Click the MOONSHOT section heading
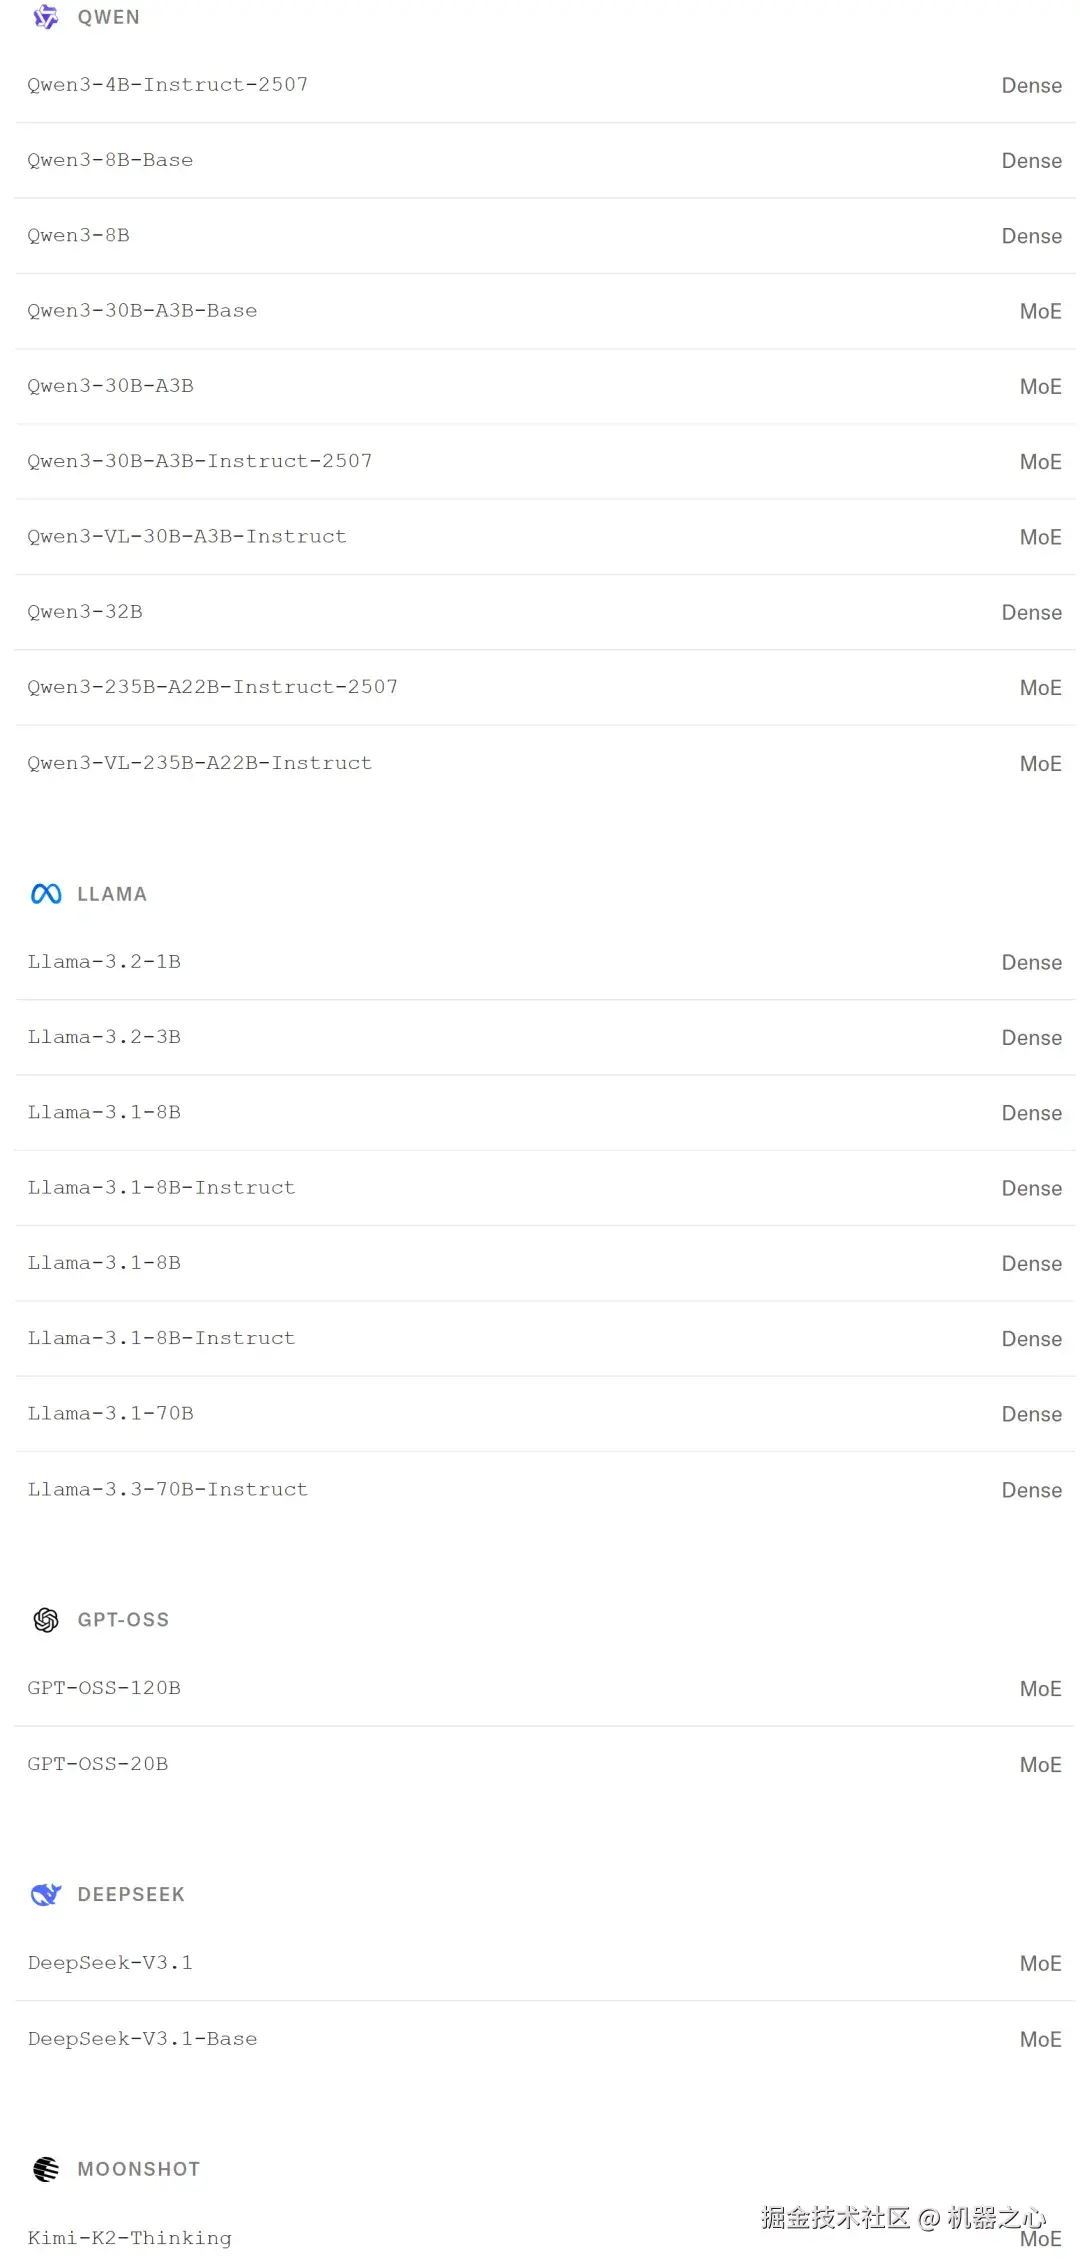This screenshot has height=2265, width=1080. pyautogui.click(x=139, y=2169)
